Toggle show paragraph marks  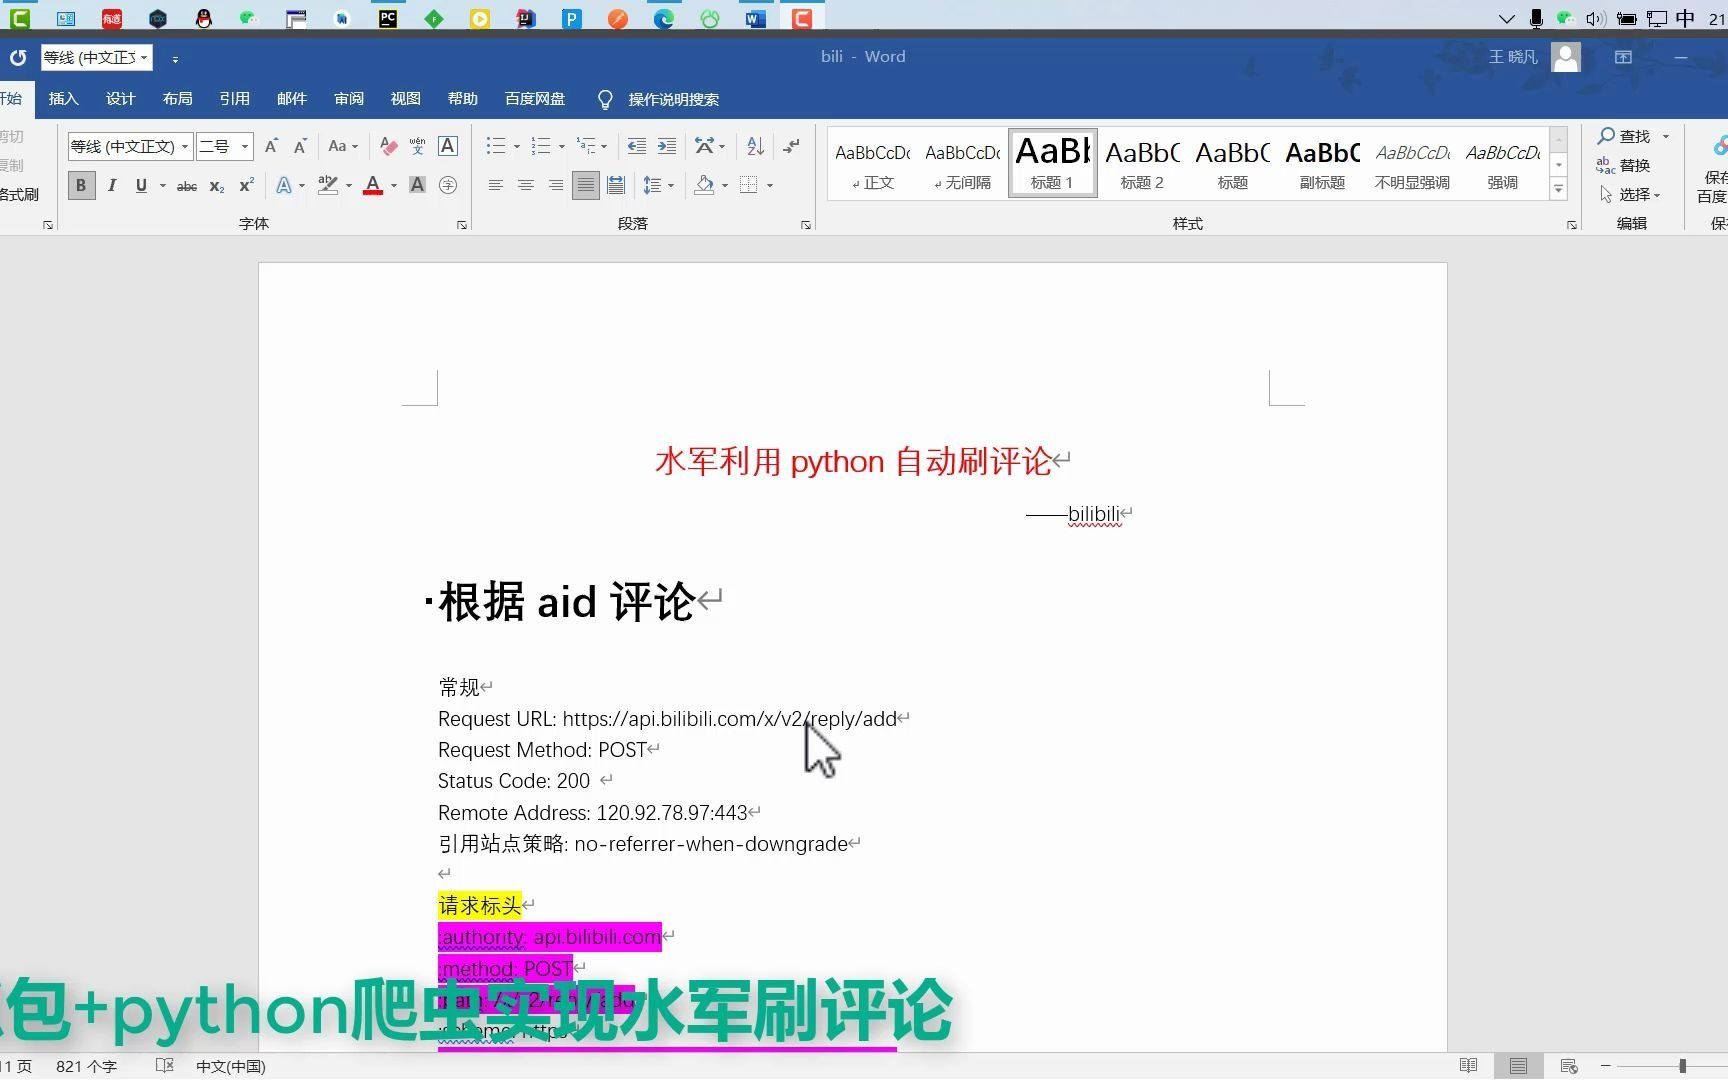[x=791, y=146]
